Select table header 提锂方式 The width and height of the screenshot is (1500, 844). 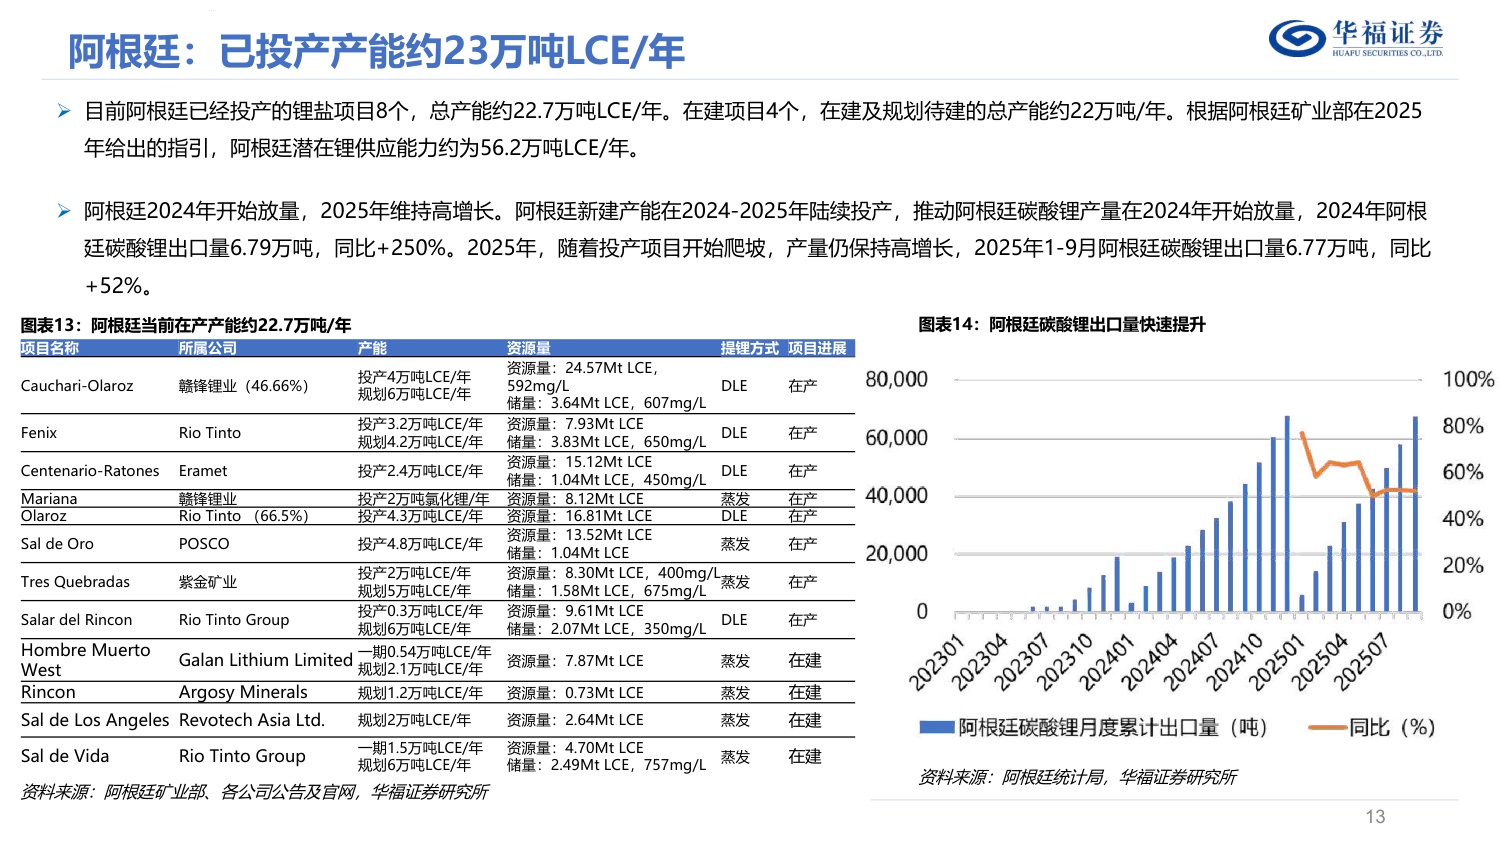750,348
